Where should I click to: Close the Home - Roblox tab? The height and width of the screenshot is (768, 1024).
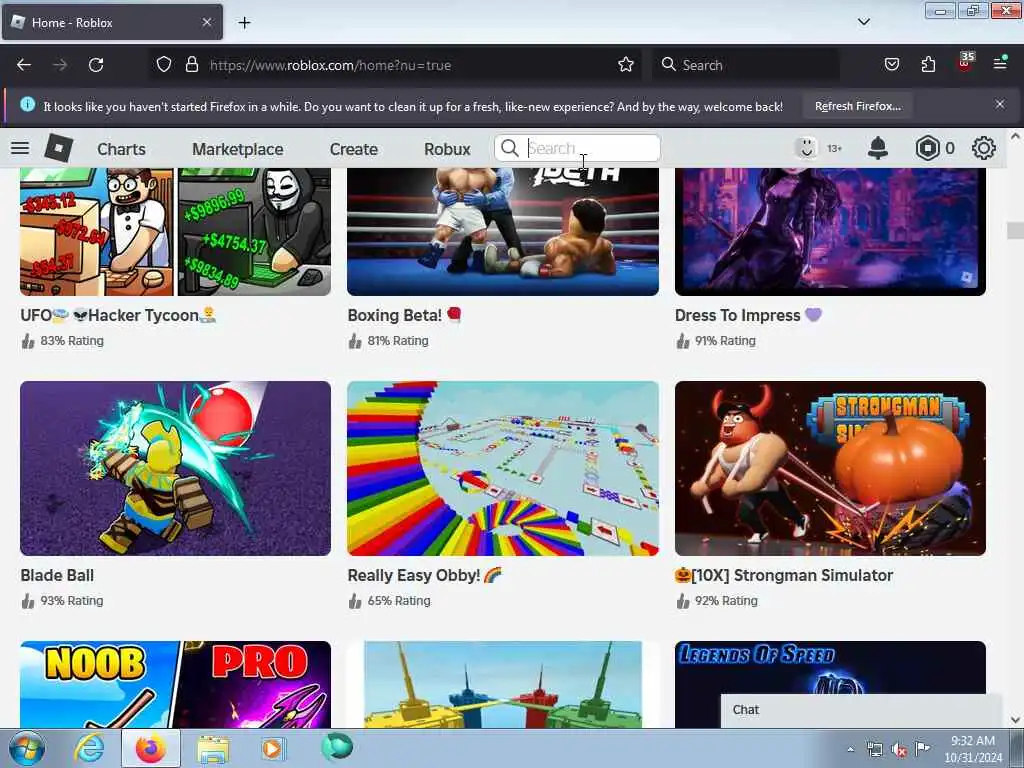click(x=206, y=22)
